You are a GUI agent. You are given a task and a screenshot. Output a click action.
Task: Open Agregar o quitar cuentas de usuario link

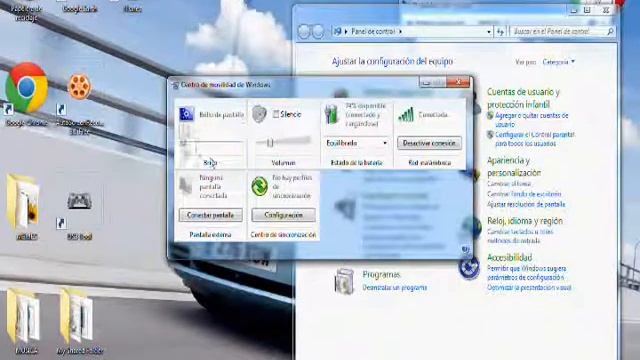pos(531,120)
